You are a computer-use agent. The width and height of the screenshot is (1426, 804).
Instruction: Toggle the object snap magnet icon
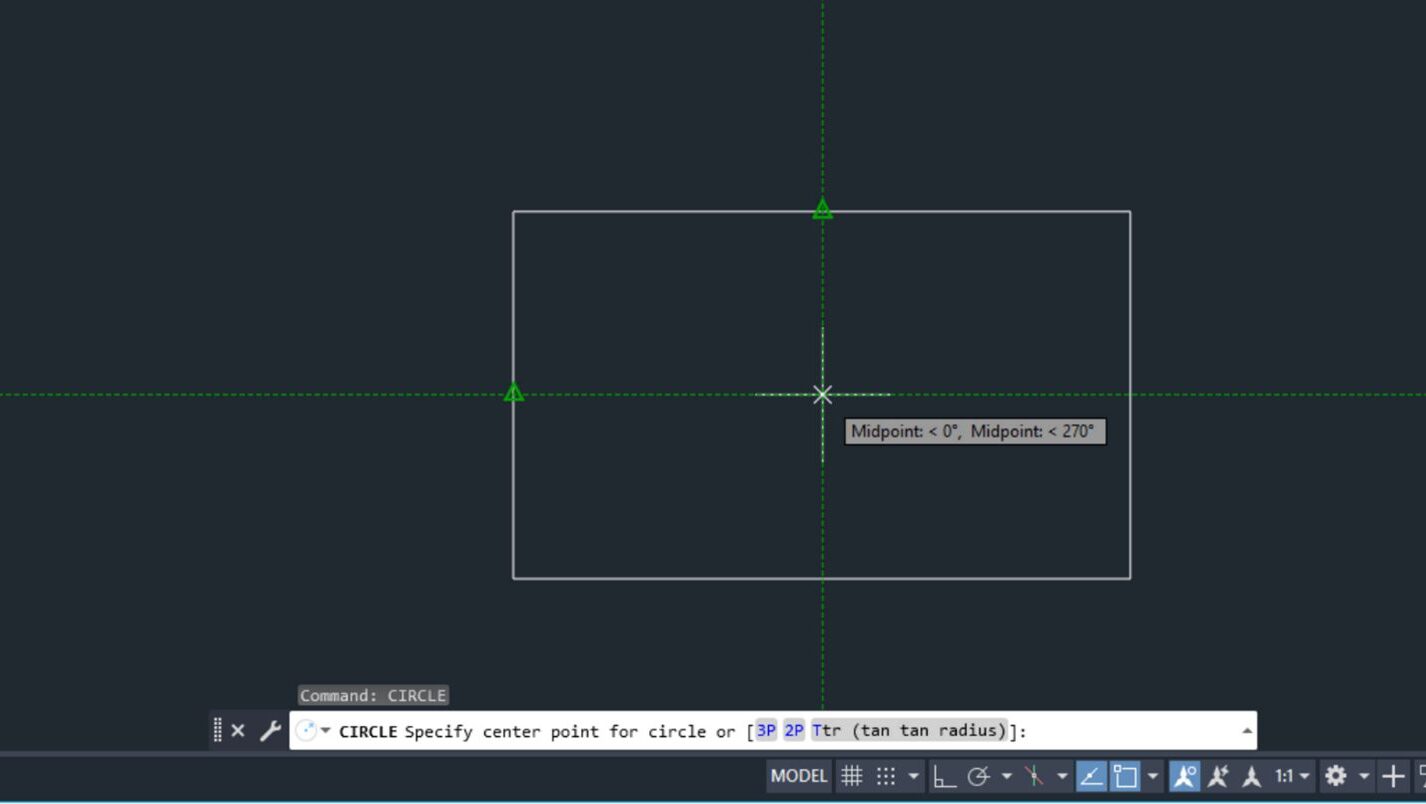(x=1126, y=775)
